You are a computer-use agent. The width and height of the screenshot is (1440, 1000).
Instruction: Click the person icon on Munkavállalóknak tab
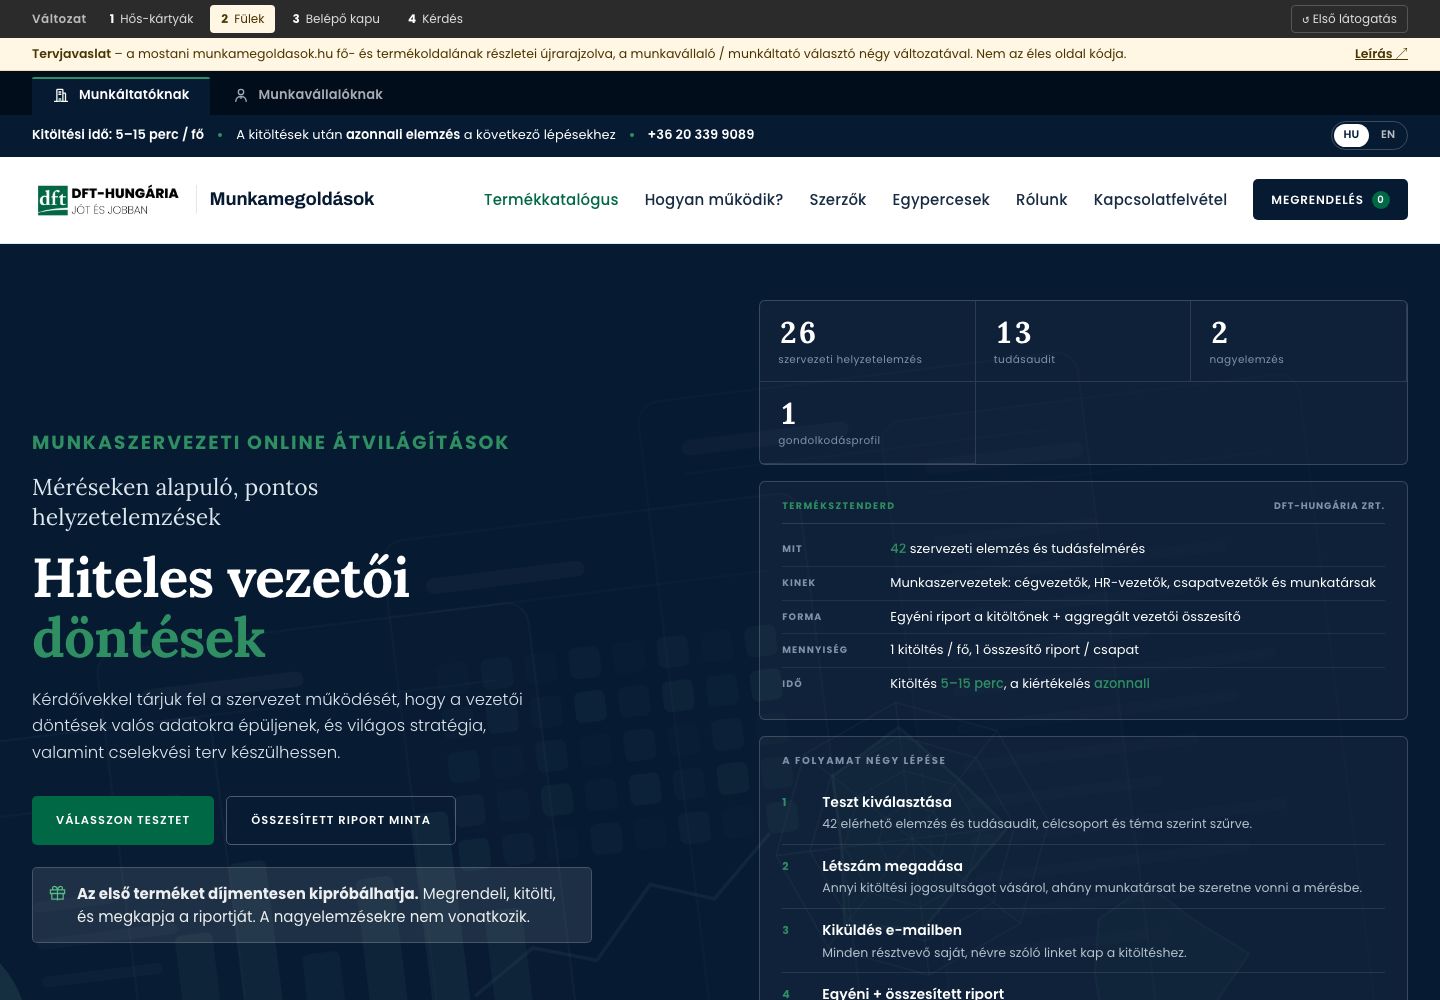tap(241, 95)
